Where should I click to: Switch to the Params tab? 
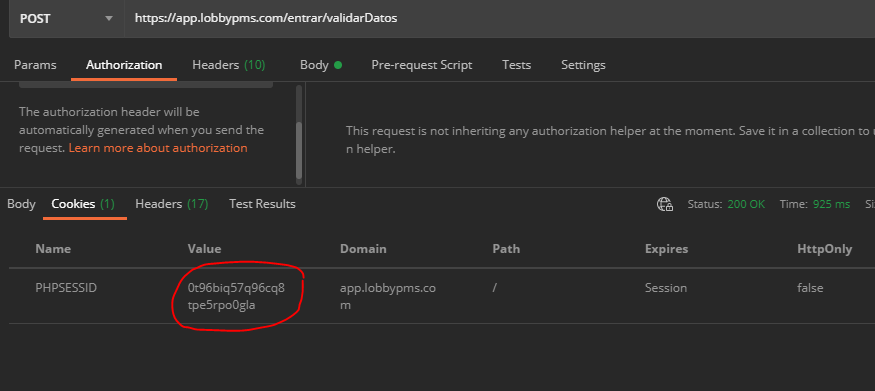pos(35,65)
